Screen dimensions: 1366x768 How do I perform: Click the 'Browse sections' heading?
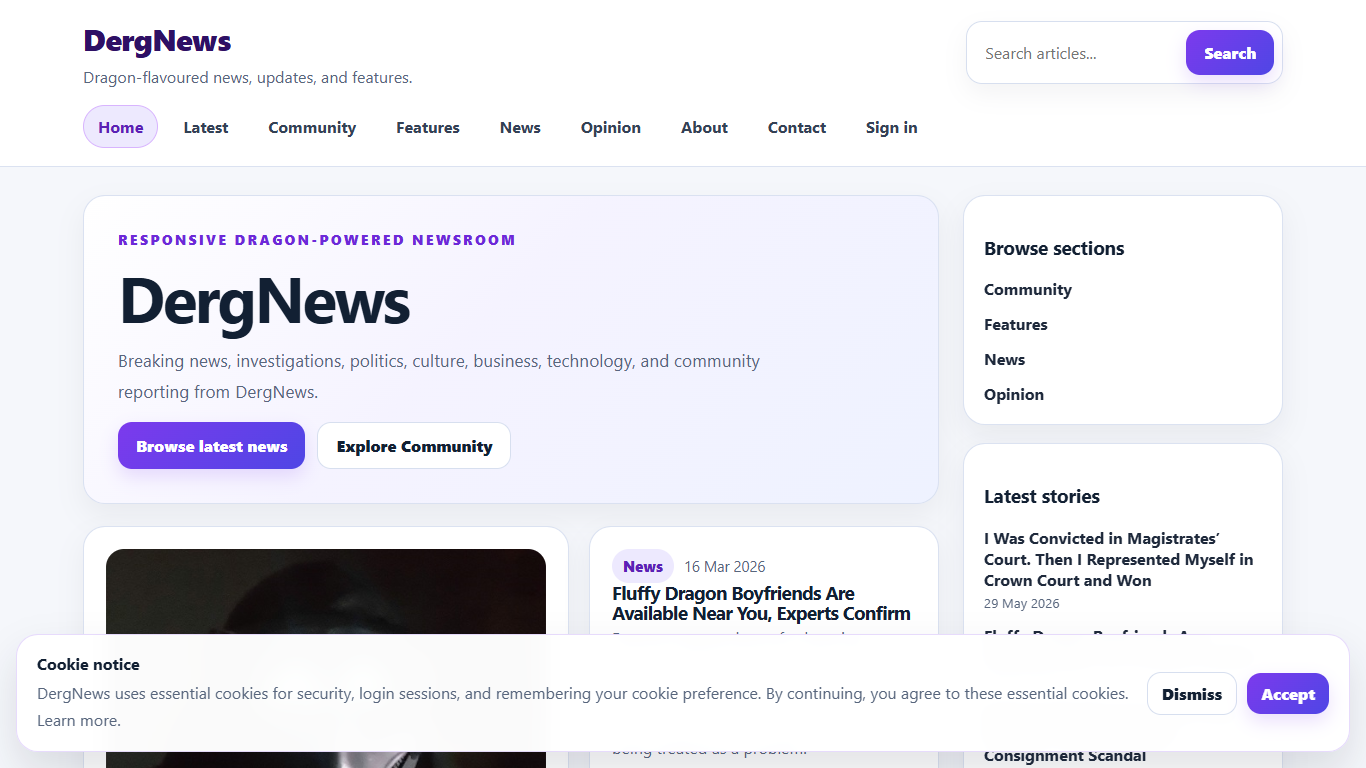[1054, 248]
